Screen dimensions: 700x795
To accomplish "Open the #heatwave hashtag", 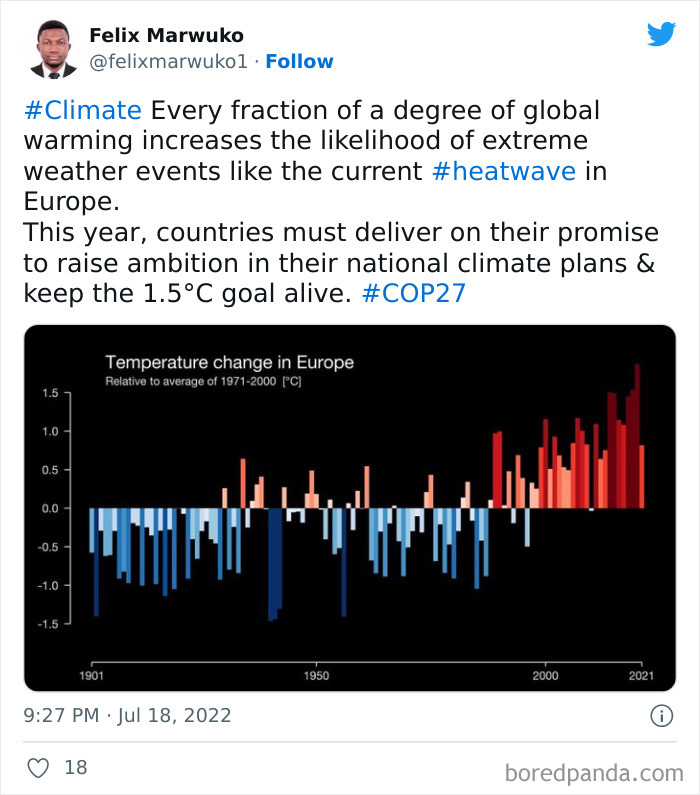I will click(504, 170).
